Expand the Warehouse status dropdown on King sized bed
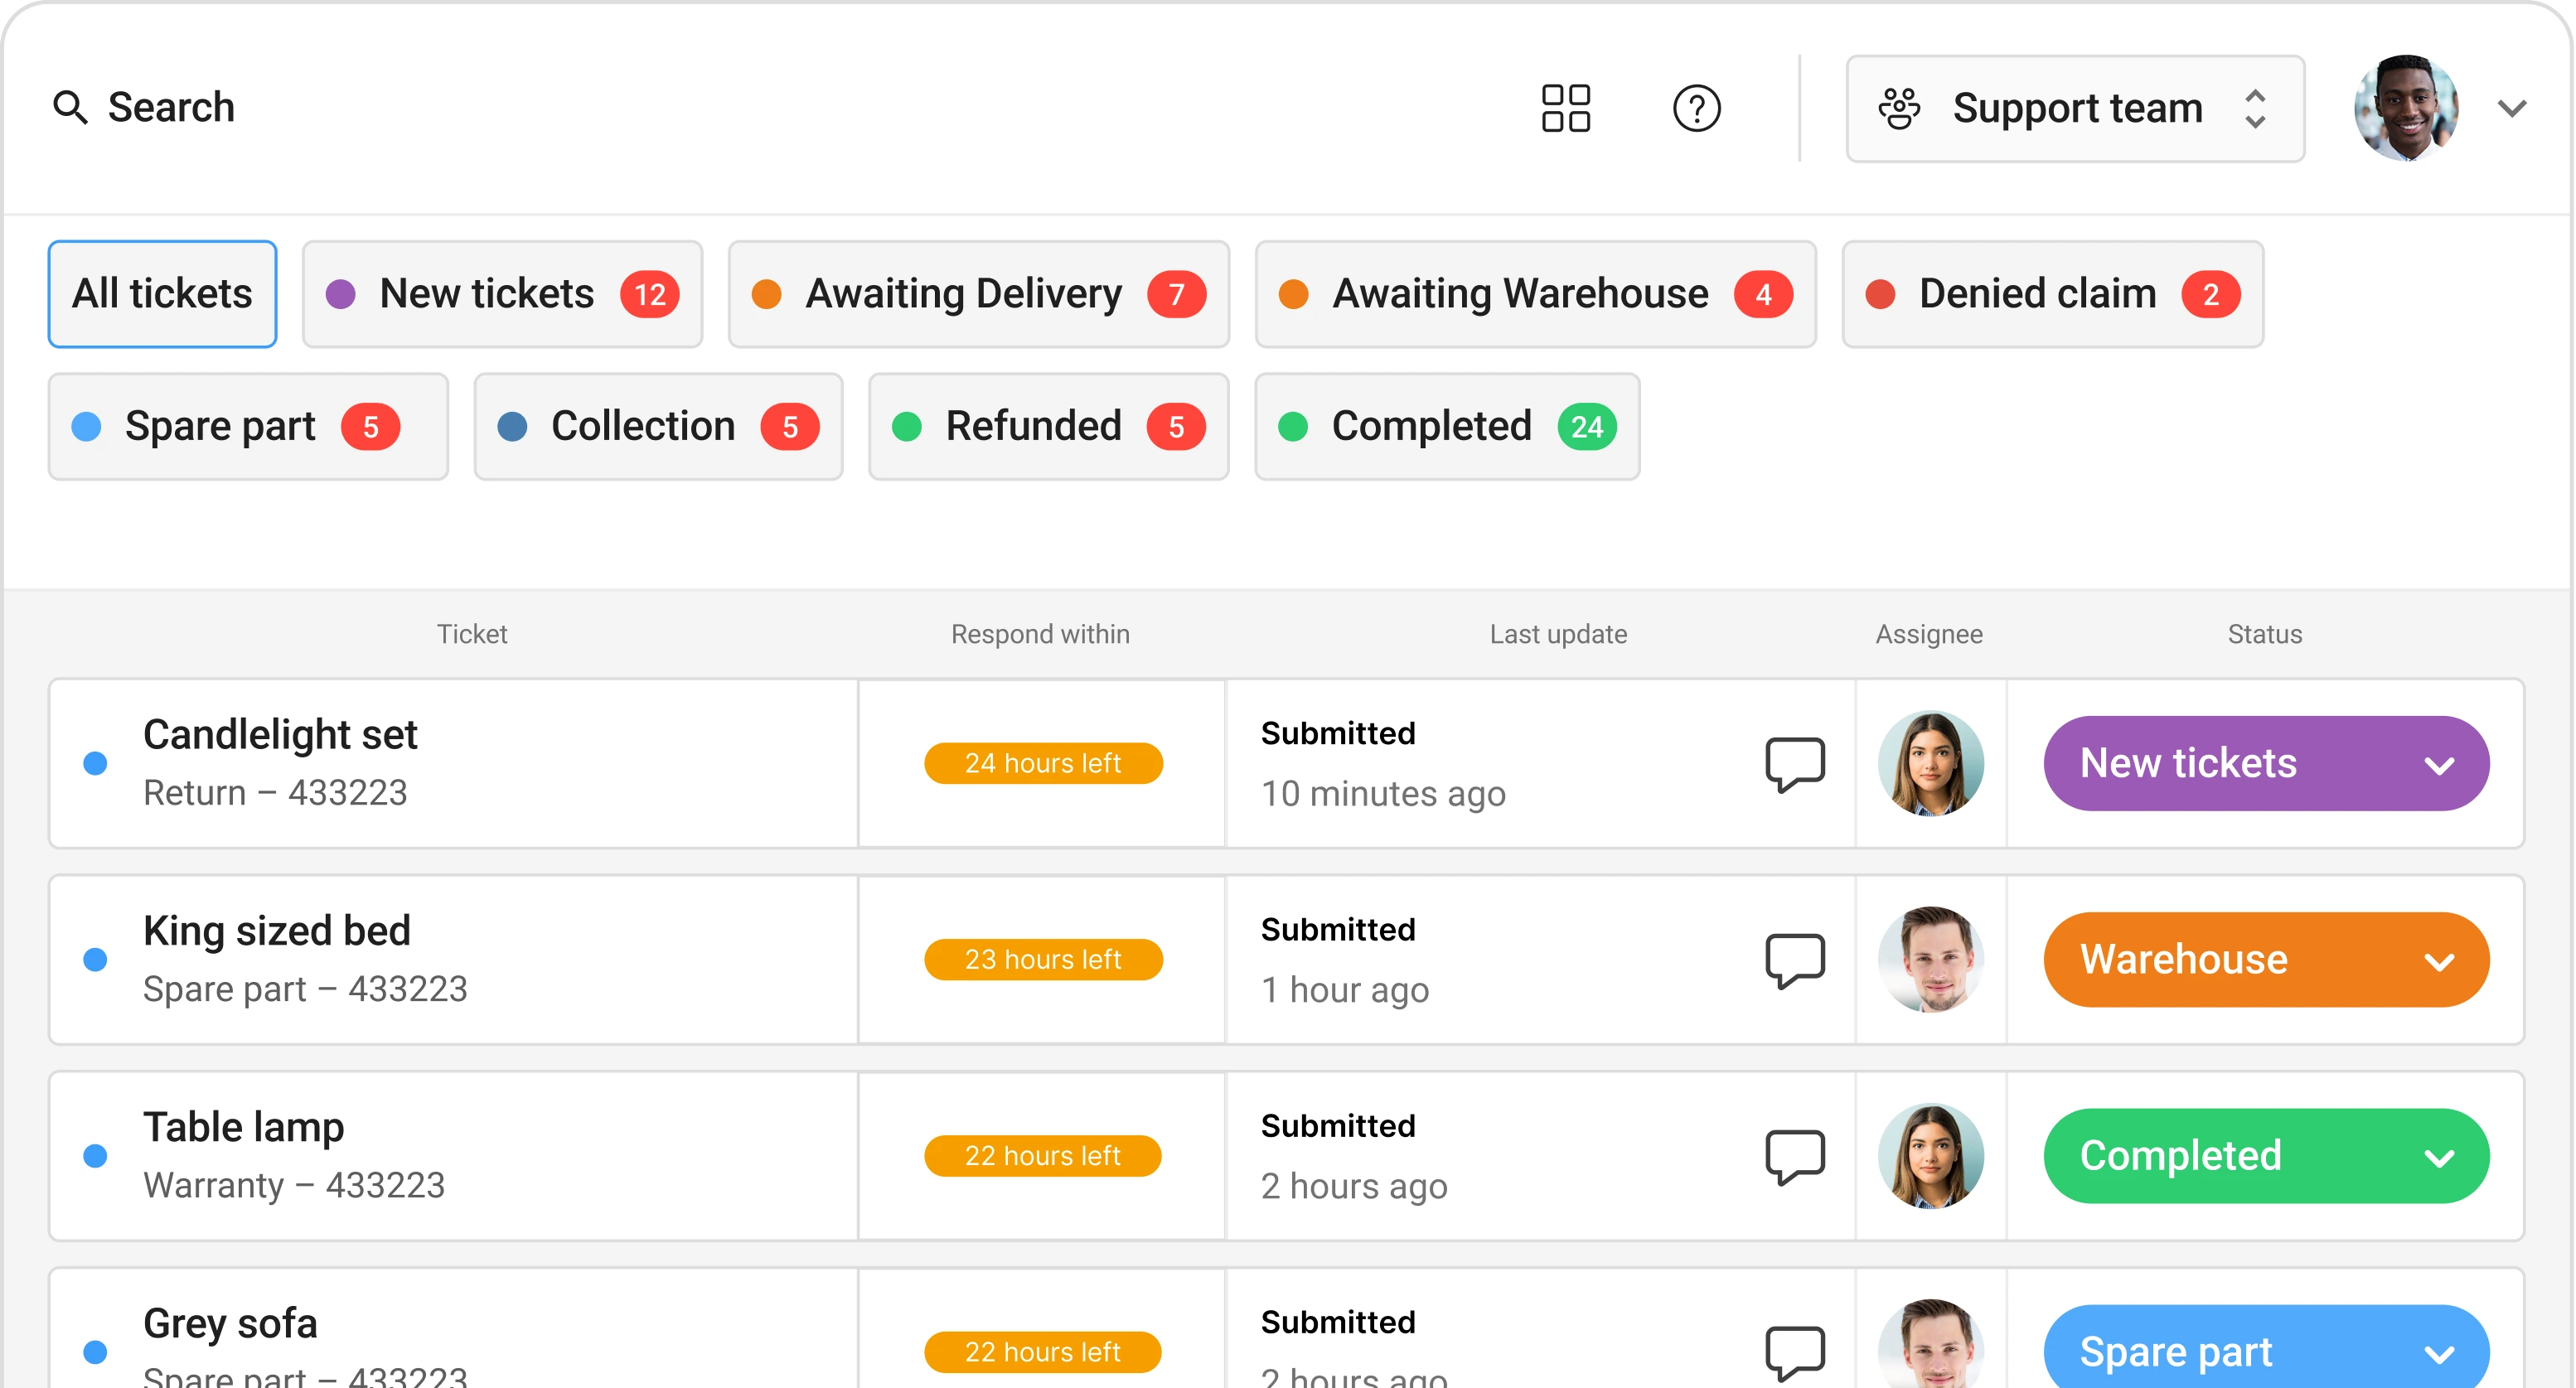The width and height of the screenshot is (2576, 1388). [2440, 959]
